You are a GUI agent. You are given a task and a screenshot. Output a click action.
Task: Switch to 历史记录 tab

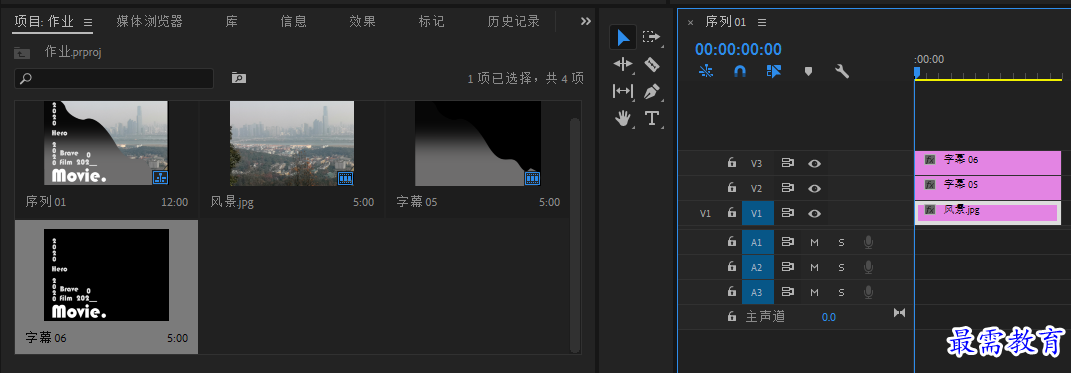514,21
